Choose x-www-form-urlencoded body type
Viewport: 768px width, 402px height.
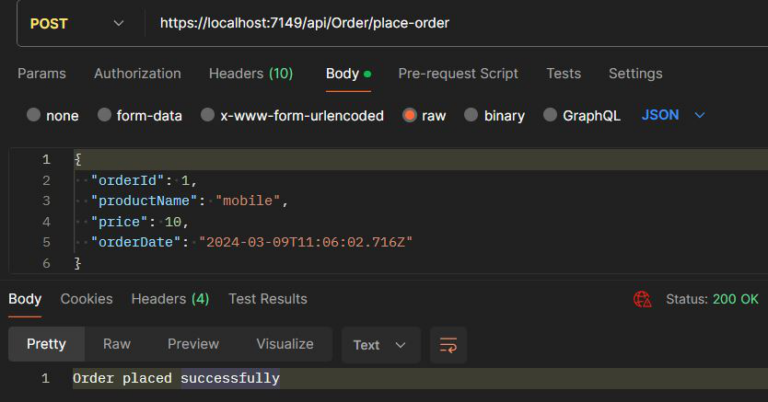(x=208, y=115)
